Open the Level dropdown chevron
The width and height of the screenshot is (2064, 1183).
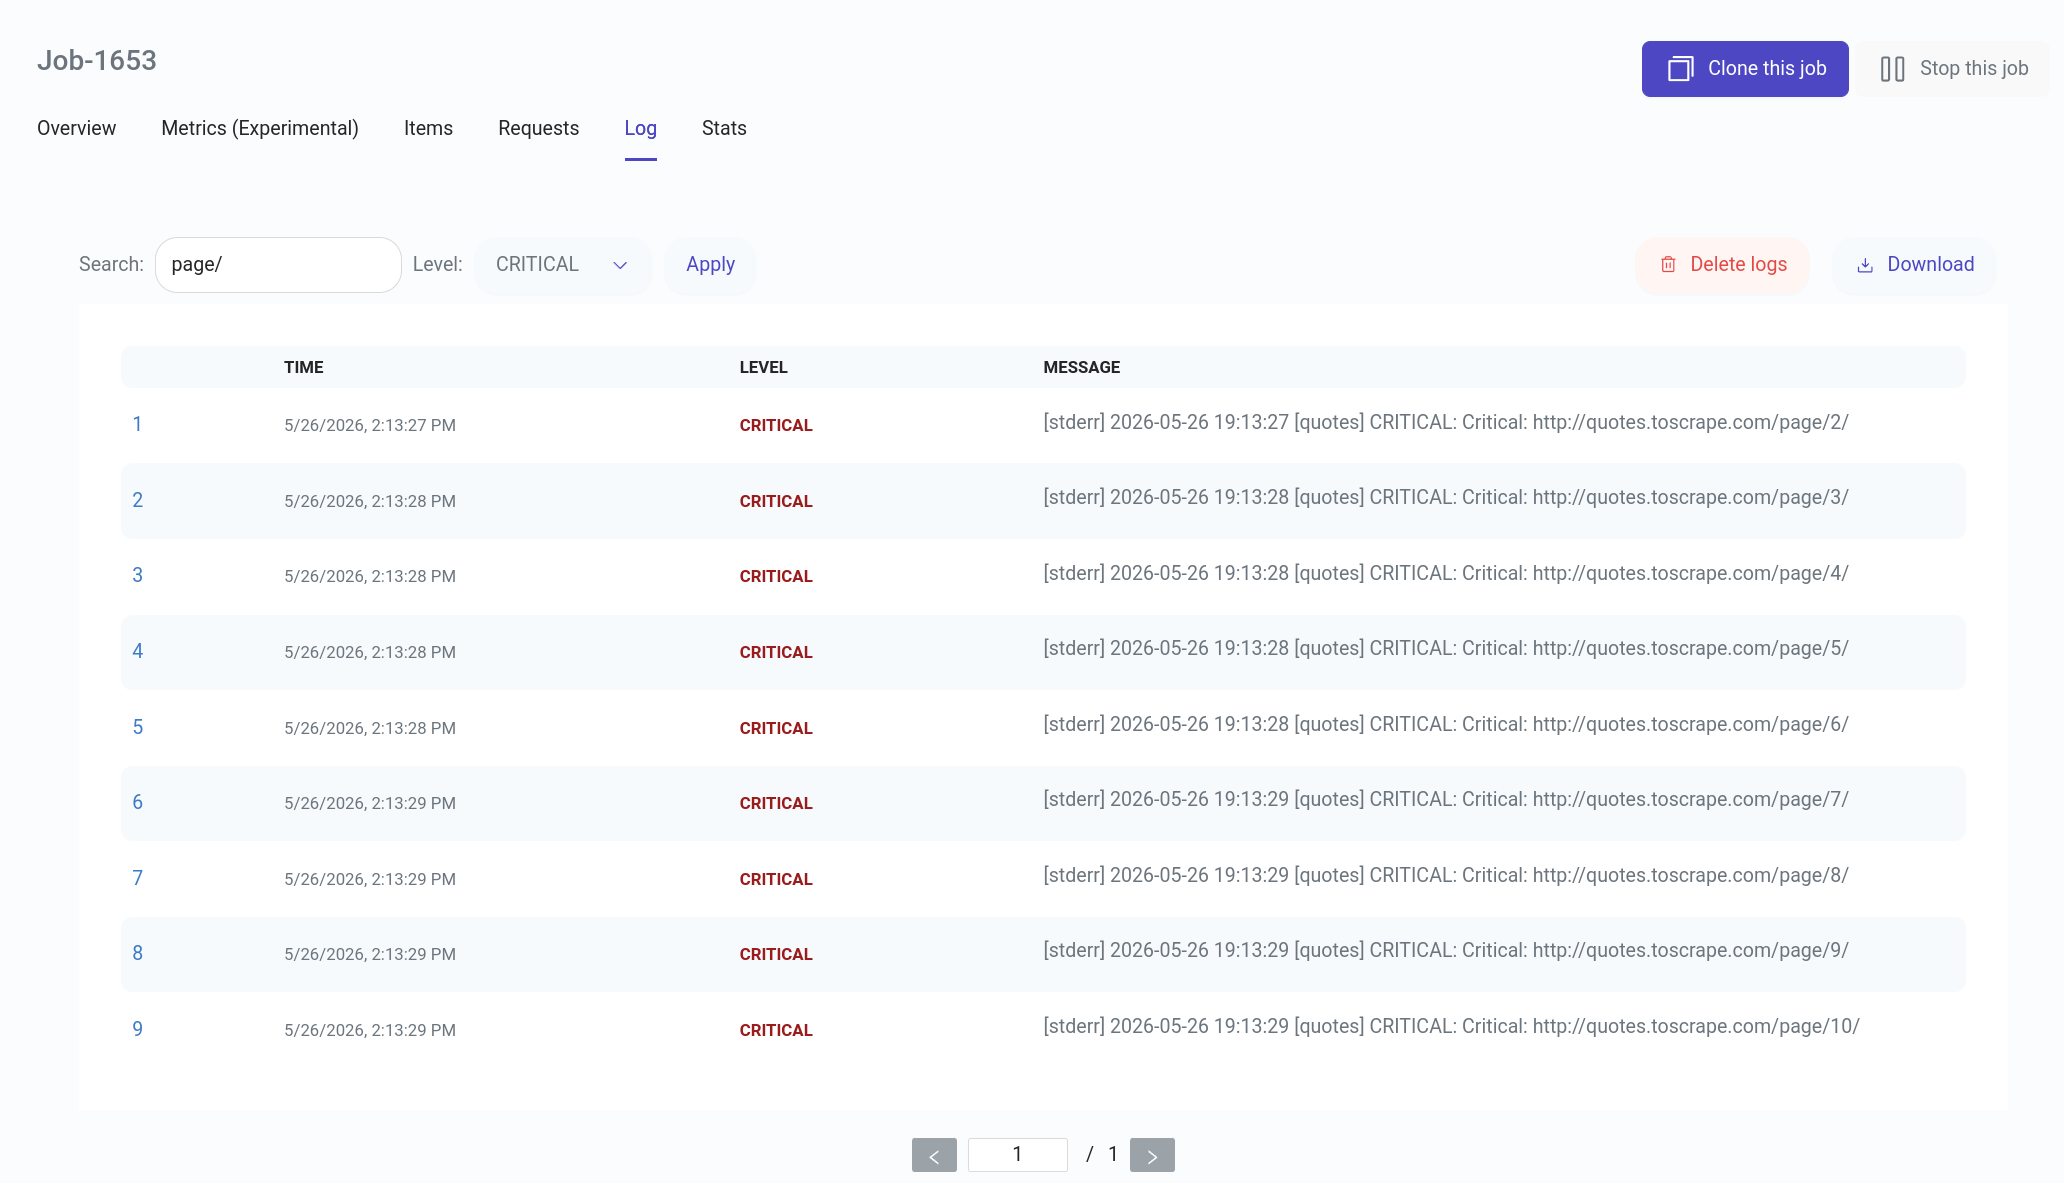point(620,265)
